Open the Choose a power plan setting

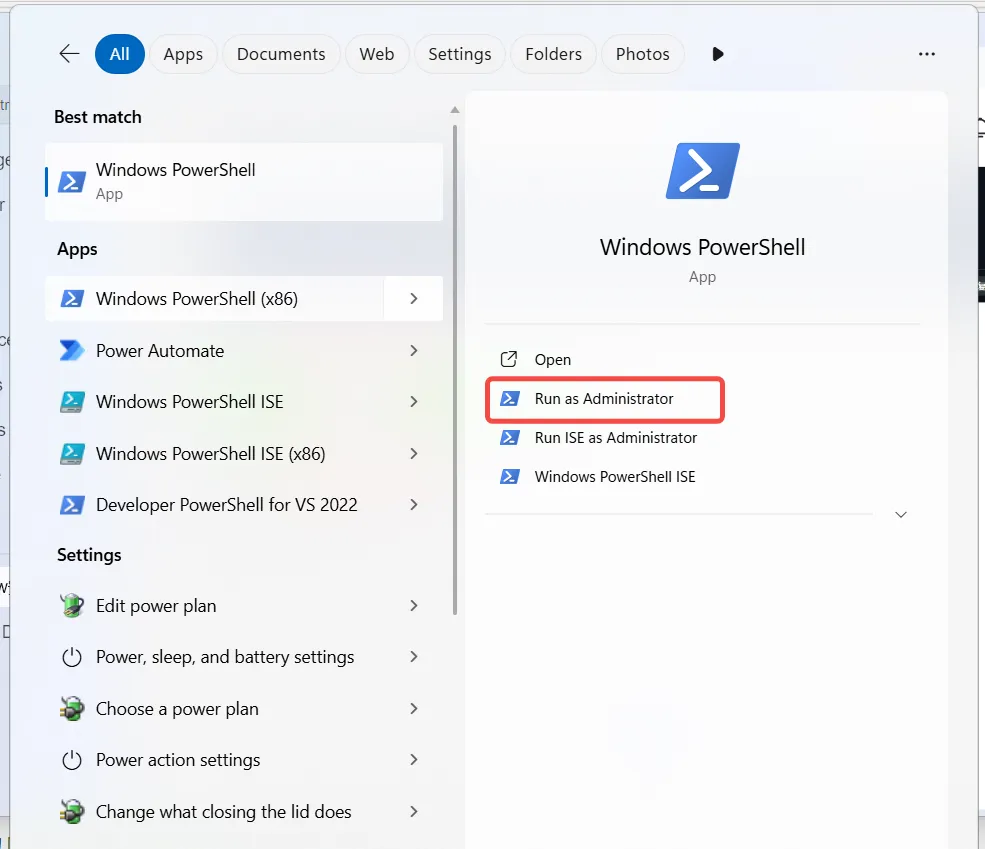[244, 708]
